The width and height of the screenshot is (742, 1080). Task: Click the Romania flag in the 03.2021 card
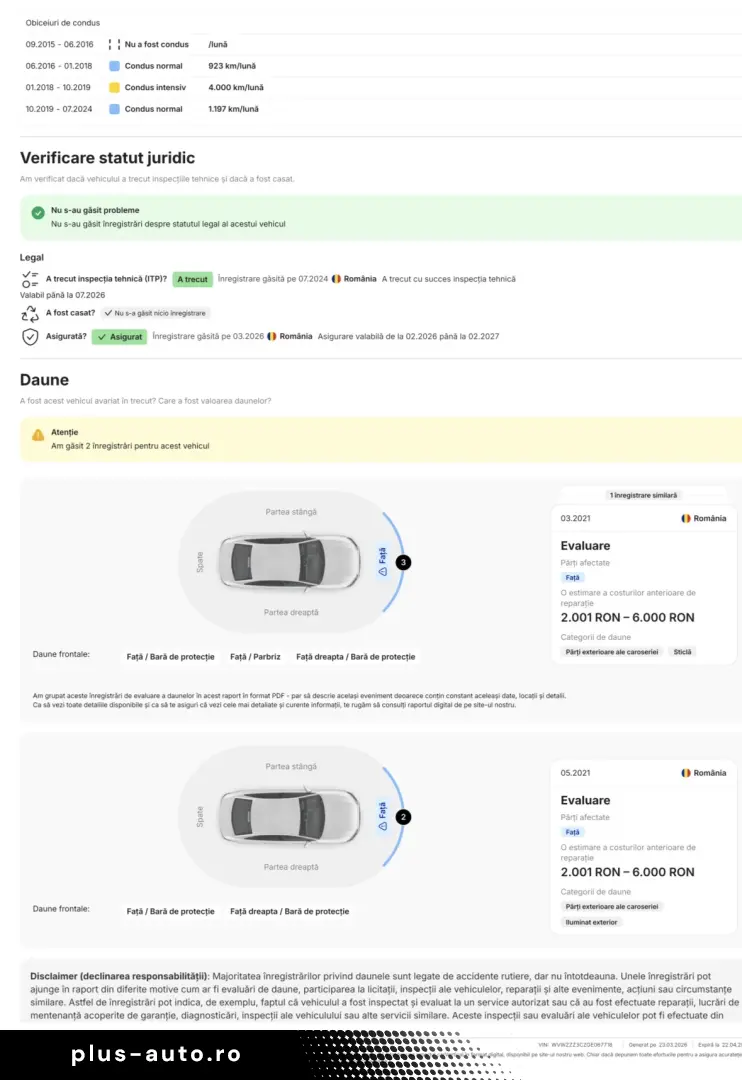click(x=686, y=519)
